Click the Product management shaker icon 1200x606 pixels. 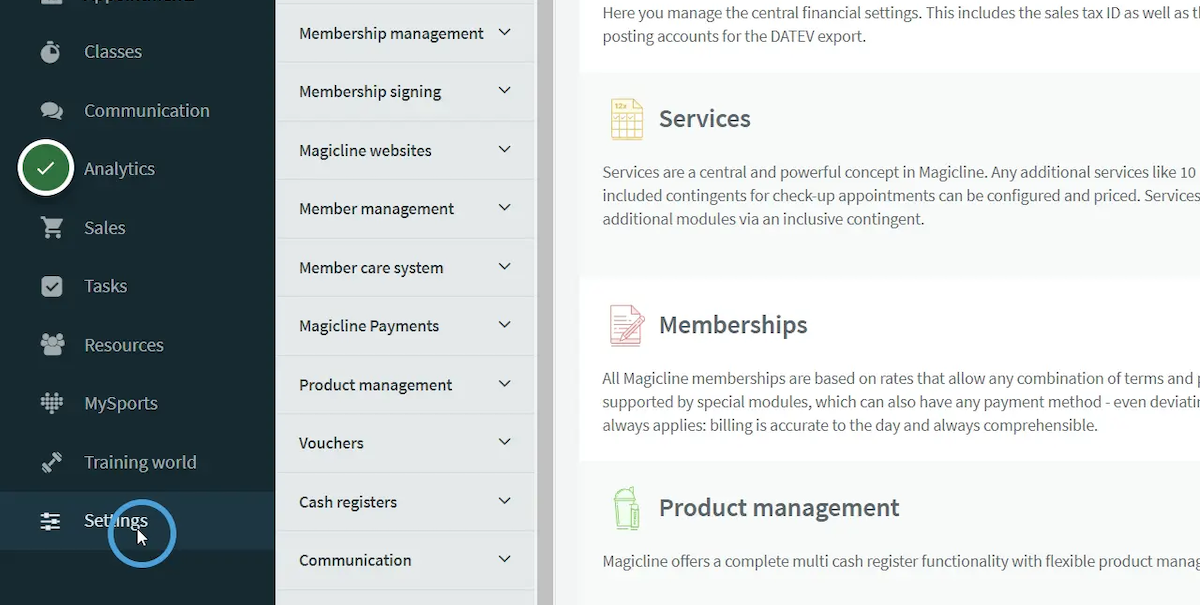click(x=626, y=508)
